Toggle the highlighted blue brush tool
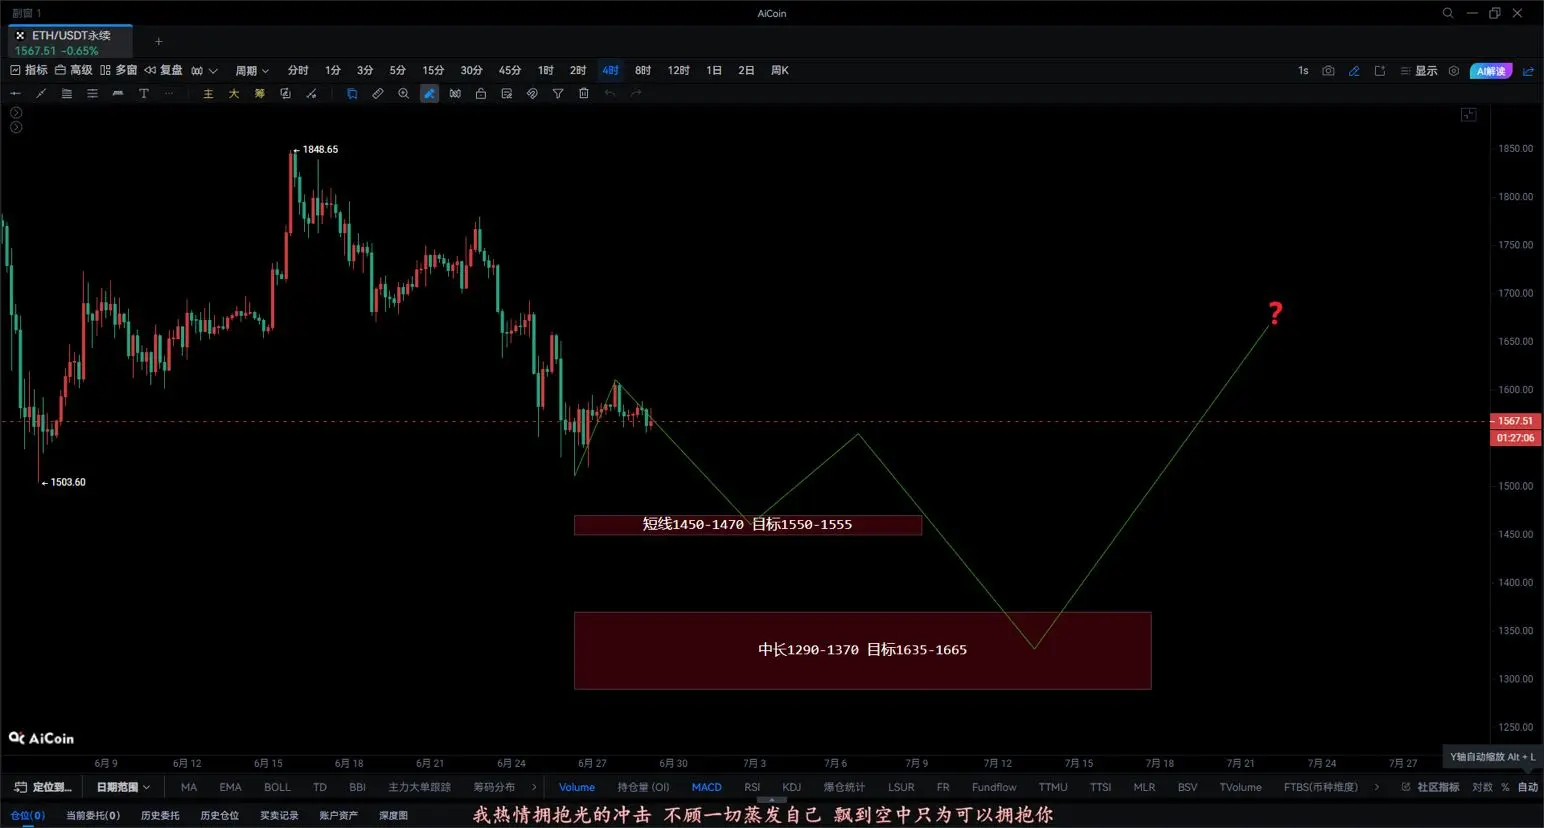Image resolution: width=1544 pixels, height=828 pixels. click(429, 94)
